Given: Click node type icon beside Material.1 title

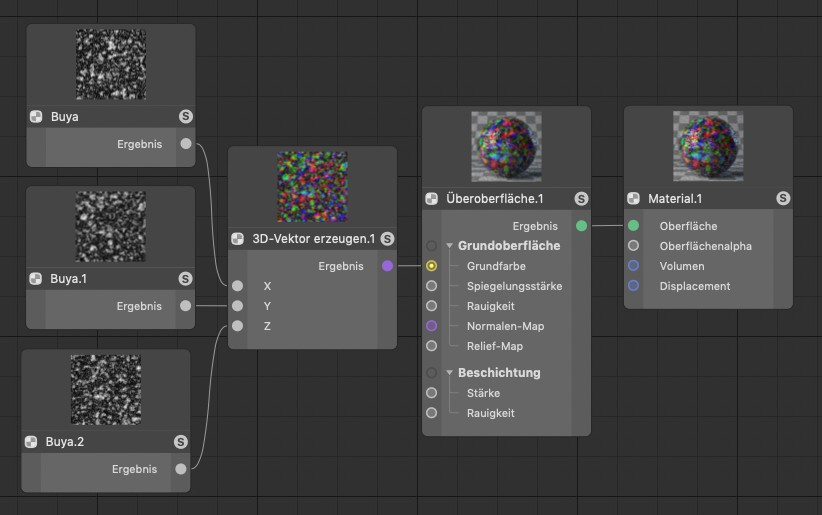Looking at the screenshot, I should [x=634, y=199].
